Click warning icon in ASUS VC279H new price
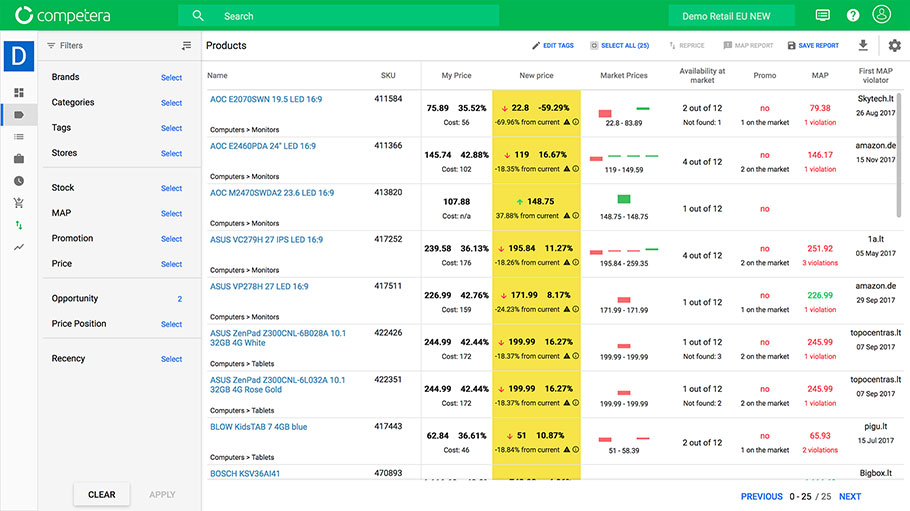The image size is (910, 511). click(x=566, y=262)
